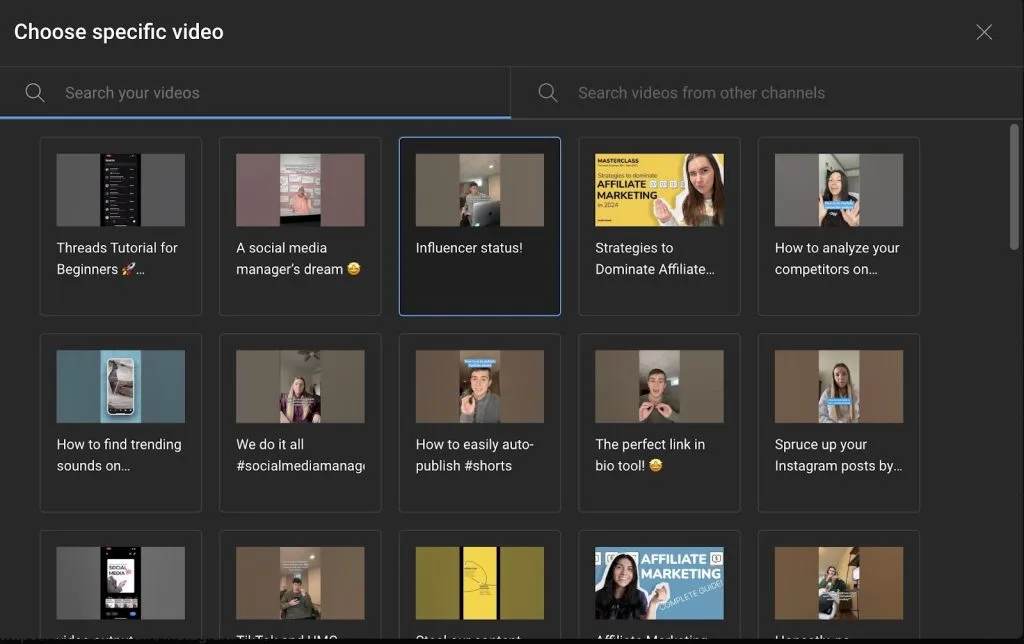
Task: Select the Influencer status! video thumbnail
Action: point(480,190)
